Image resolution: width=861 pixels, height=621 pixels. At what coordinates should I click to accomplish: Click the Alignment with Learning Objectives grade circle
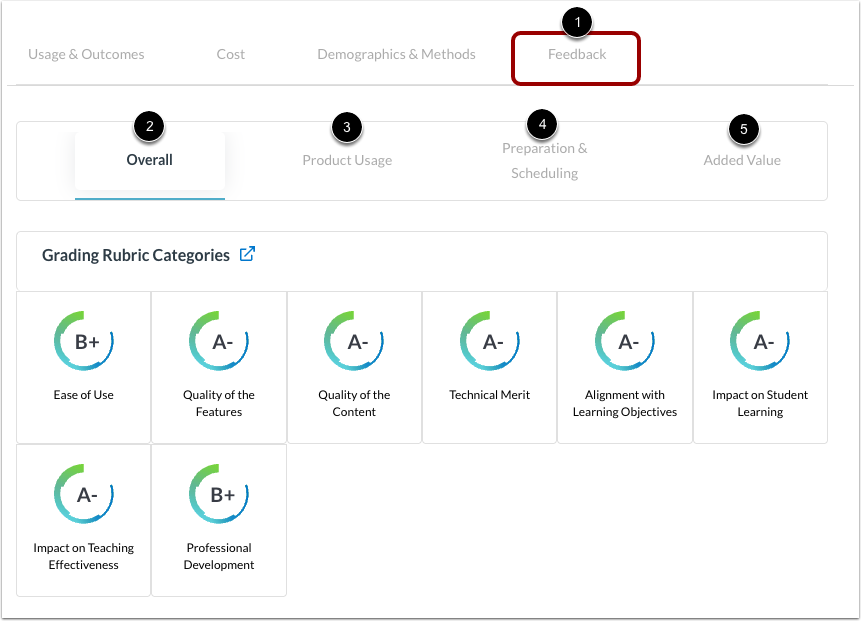click(624, 340)
